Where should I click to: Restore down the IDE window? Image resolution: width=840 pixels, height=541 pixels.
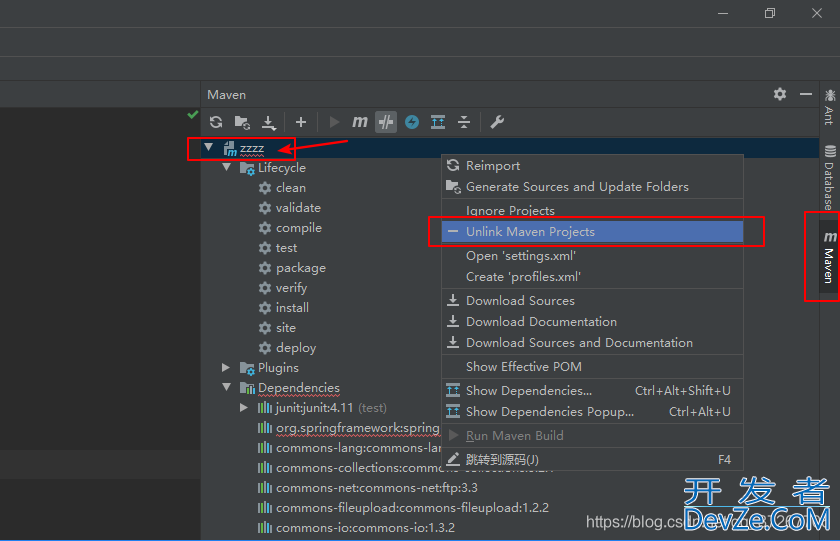coord(770,13)
